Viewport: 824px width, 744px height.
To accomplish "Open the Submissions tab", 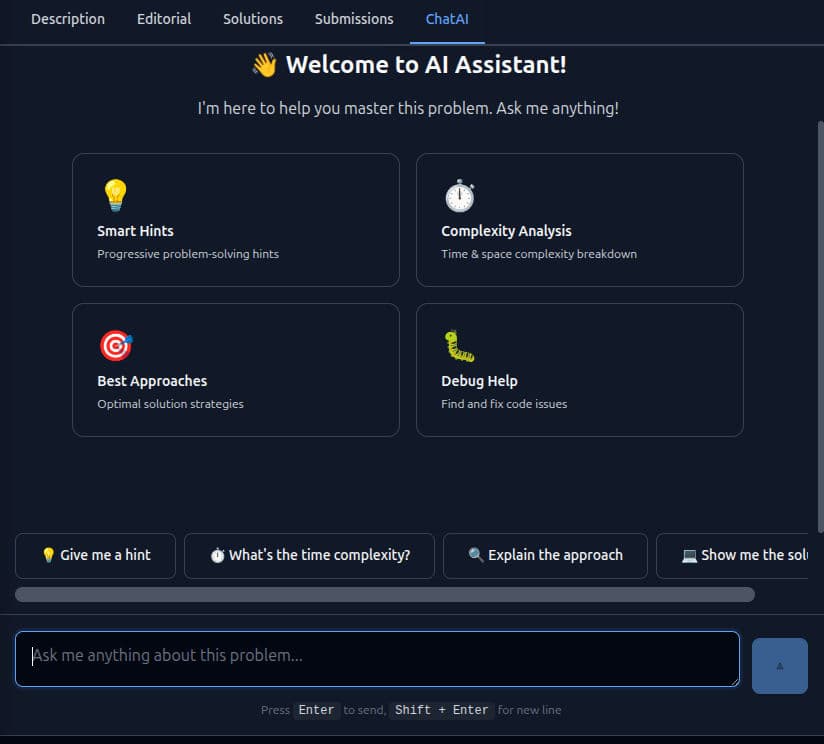I will point(354,19).
